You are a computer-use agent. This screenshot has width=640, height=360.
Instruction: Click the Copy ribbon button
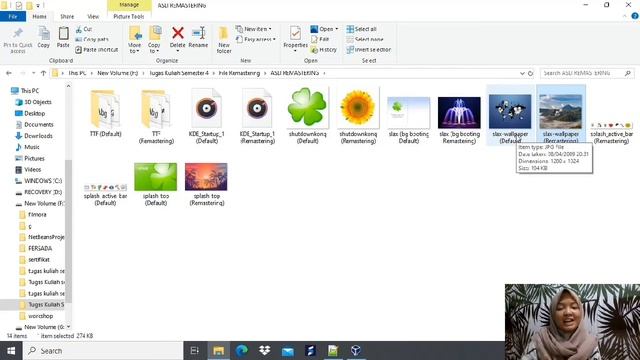click(x=44, y=37)
